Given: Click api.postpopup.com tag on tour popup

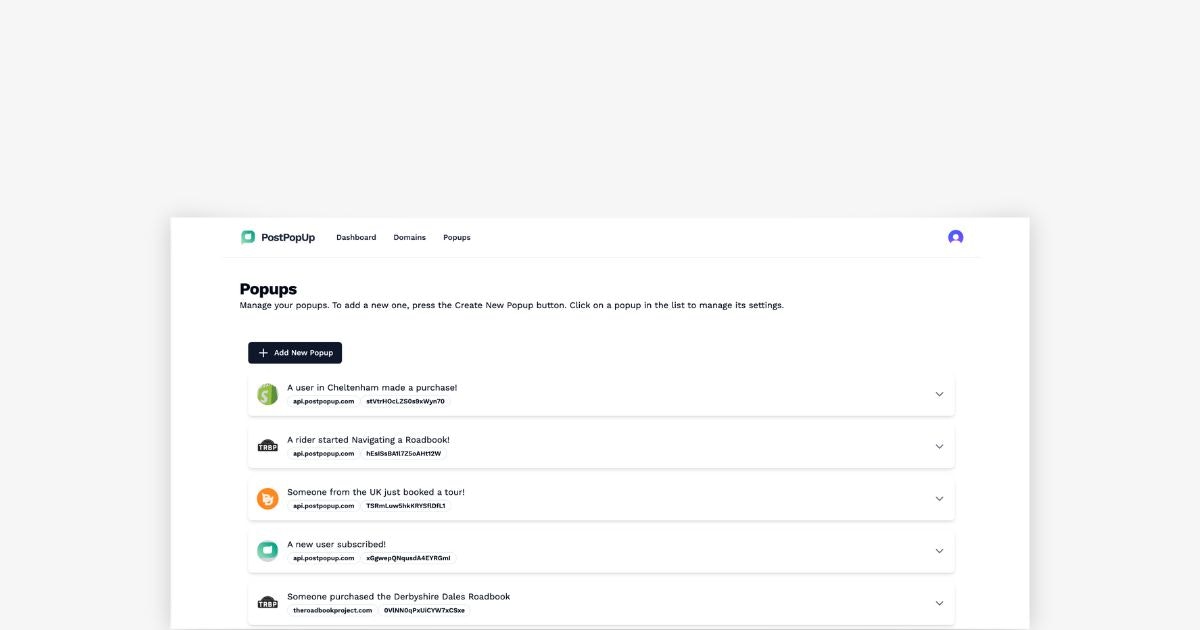Looking at the screenshot, I should (323, 506).
